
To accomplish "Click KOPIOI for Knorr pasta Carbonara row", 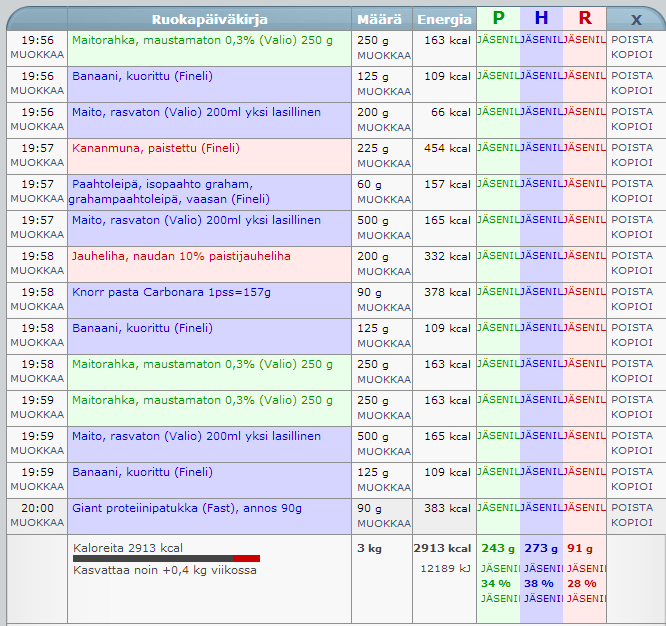I will [x=632, y=306].
